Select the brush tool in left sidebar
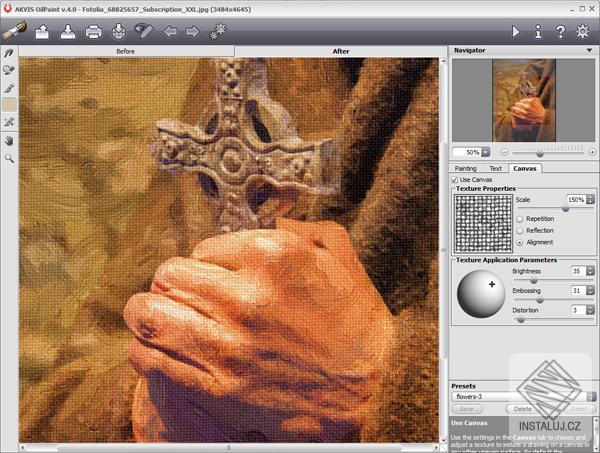 [x=9, y=88]
